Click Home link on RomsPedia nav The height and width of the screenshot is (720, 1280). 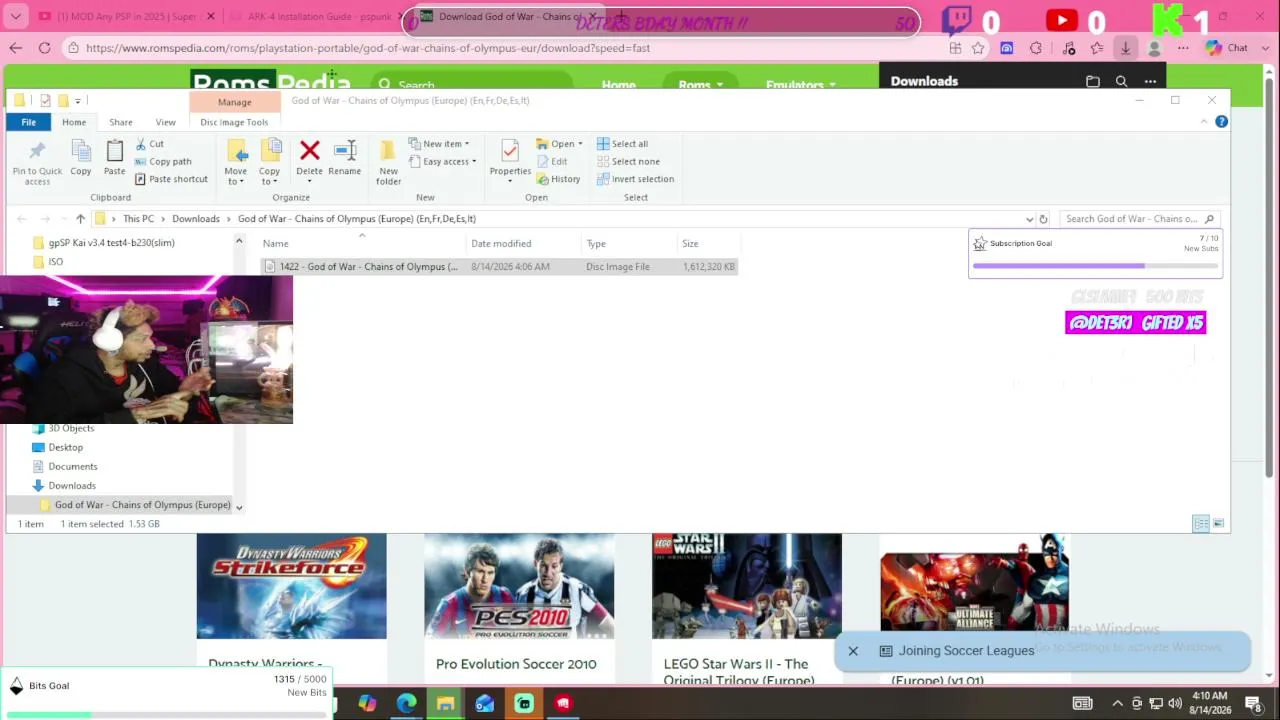point(619,84)
